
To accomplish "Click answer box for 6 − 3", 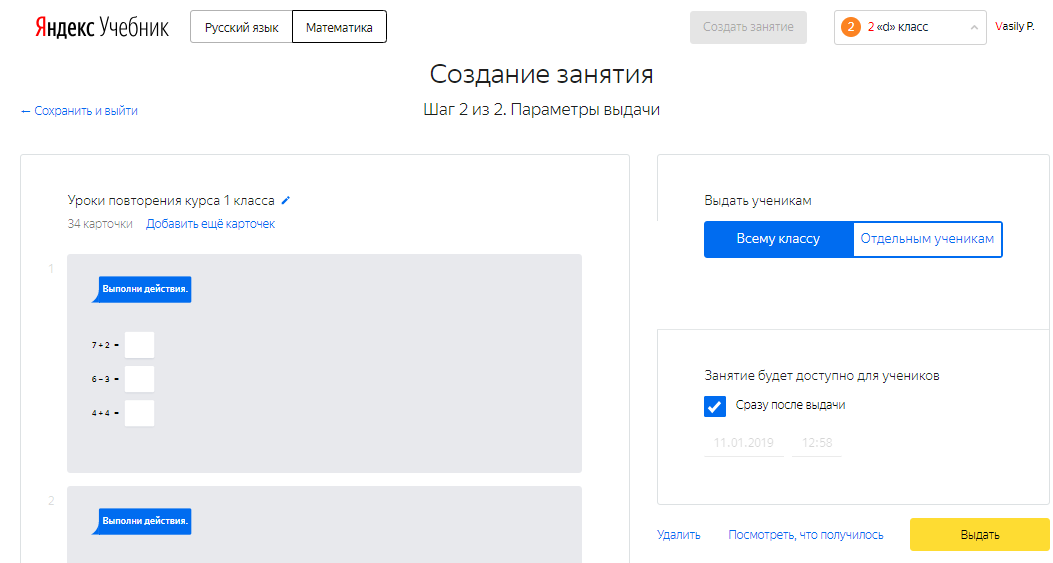I will [140, 379].
